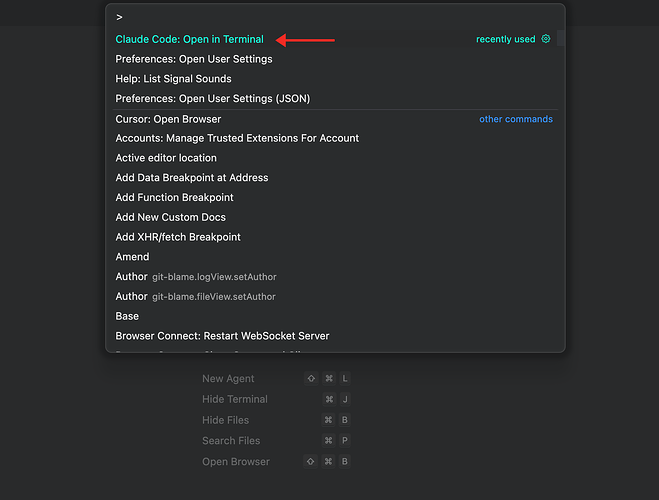Click the command palette input field
This screenshot has height=500, width=659.
[335, 17]
